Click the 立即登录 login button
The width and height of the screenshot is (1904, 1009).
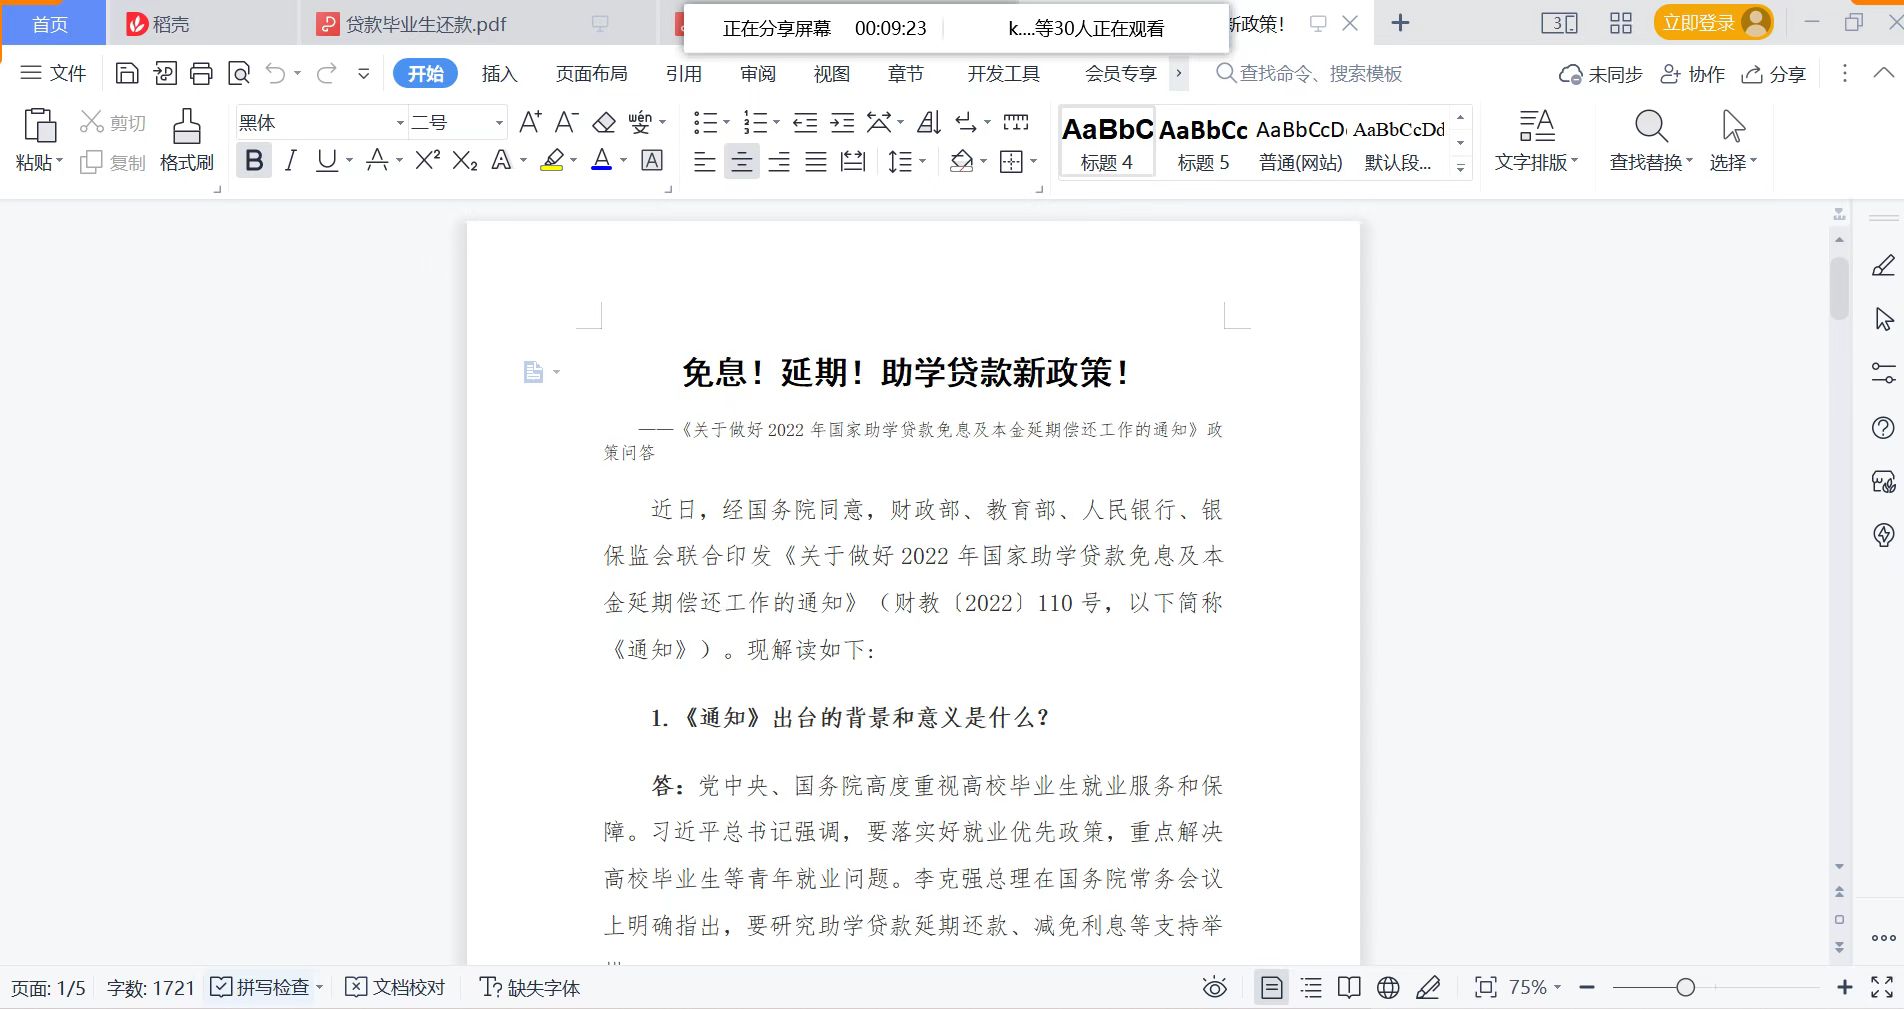tap(1713, 22)
